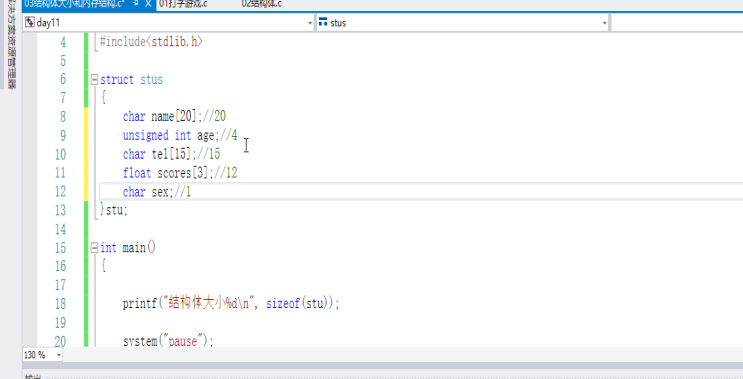Click the #include<stdlib.h> line
Image resolution: width=743 pixels, height=379 pixels.
152,42
